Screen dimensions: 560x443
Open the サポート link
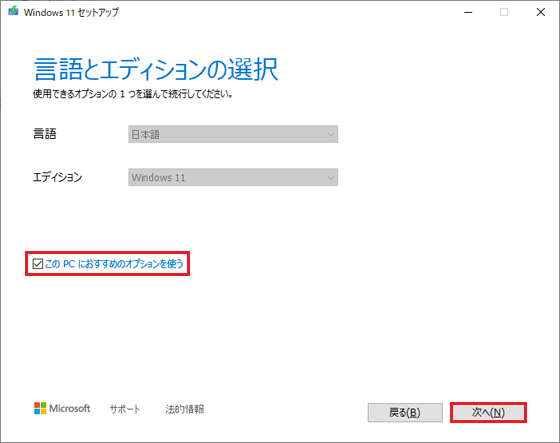(x=125, y=409)
